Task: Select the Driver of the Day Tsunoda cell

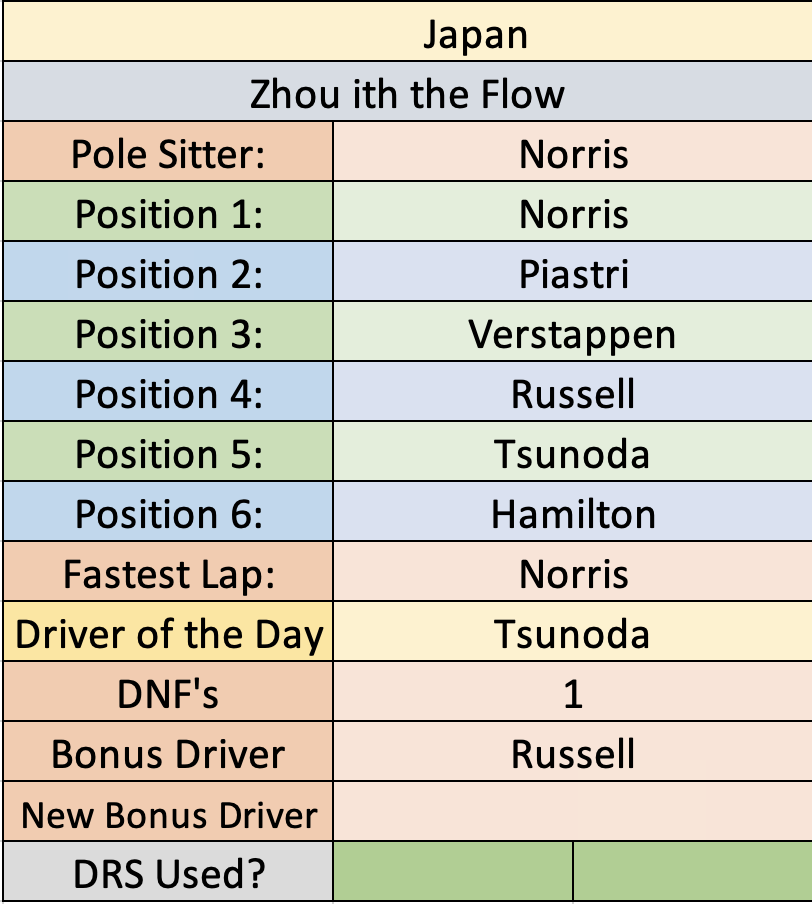Action: (573, 631)
